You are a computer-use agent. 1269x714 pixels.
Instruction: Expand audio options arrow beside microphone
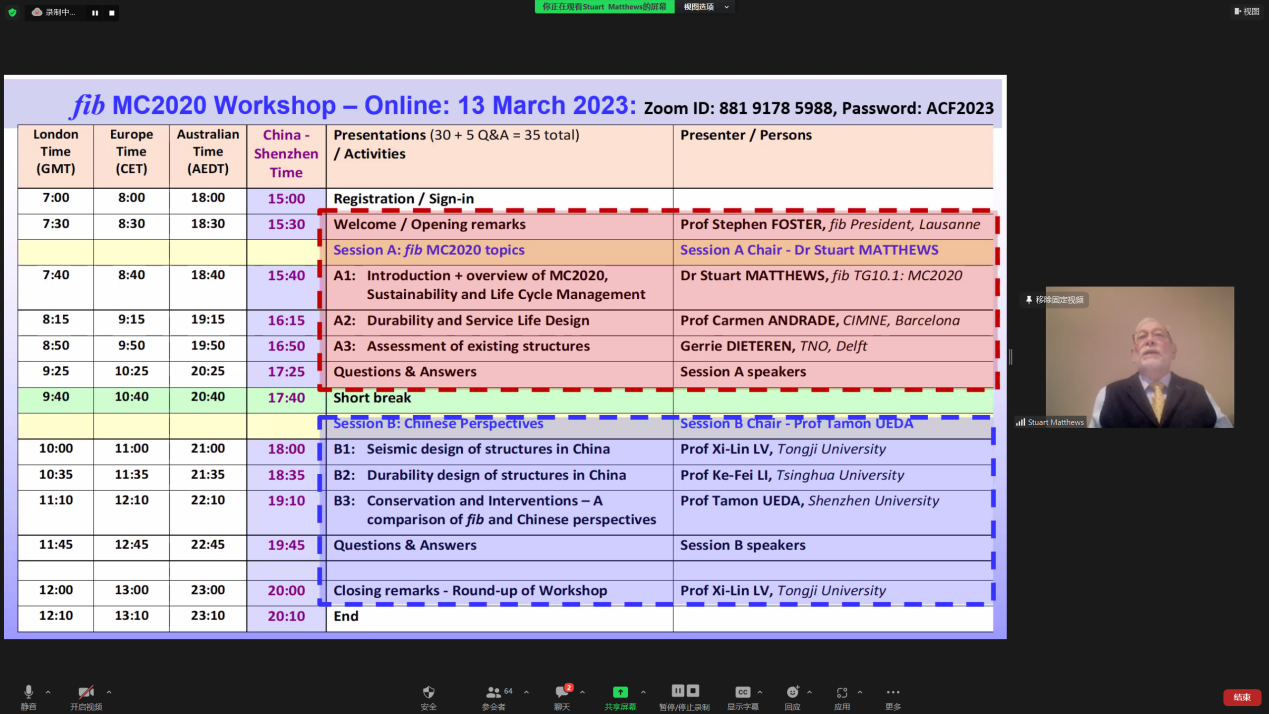(x=47, y=692)
